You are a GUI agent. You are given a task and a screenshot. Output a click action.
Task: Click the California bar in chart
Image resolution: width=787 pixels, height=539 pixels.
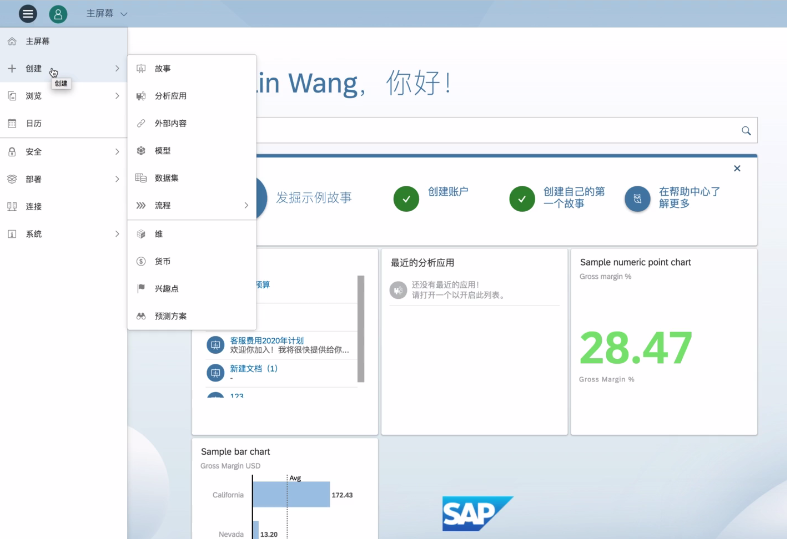click(292, 494)
